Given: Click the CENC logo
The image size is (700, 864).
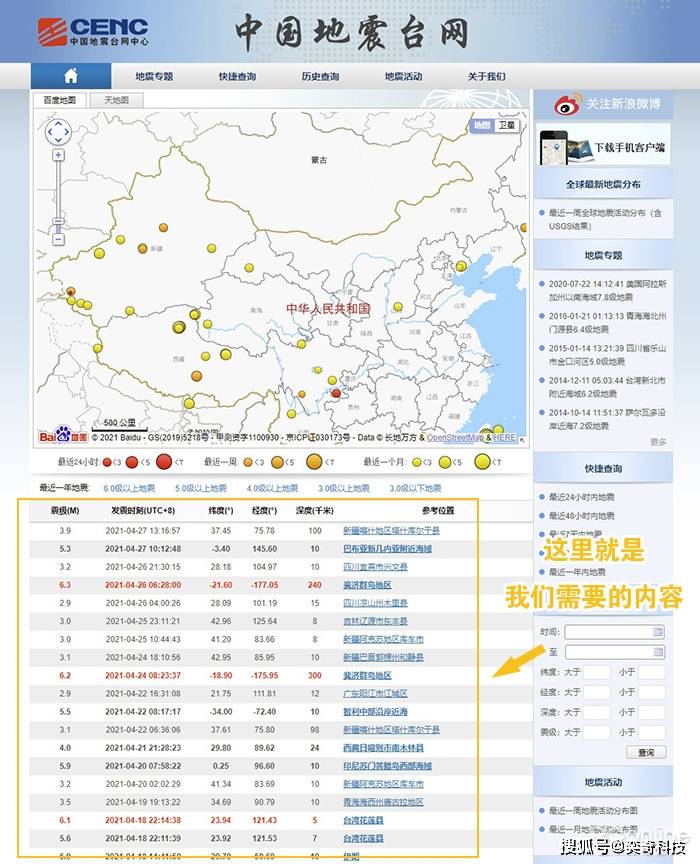Looking at the screenshot, I should pos(93,31).
